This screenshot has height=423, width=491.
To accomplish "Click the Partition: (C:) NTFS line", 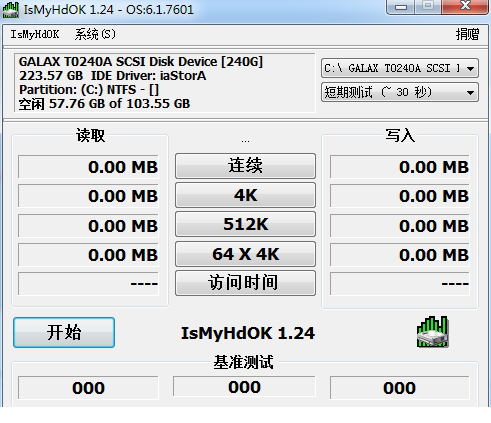I will [89, 90].
